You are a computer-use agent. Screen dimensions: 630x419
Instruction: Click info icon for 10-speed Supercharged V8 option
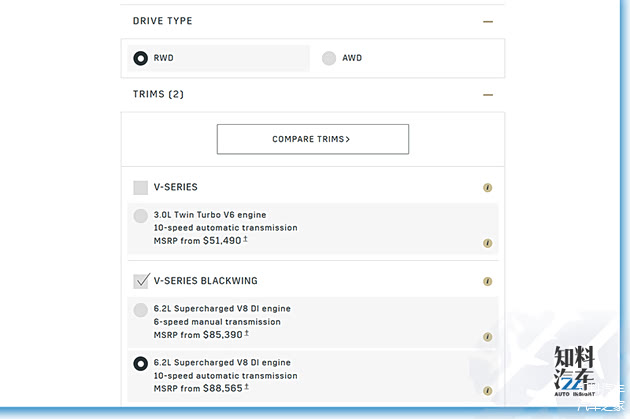click(x=488, y=391)
